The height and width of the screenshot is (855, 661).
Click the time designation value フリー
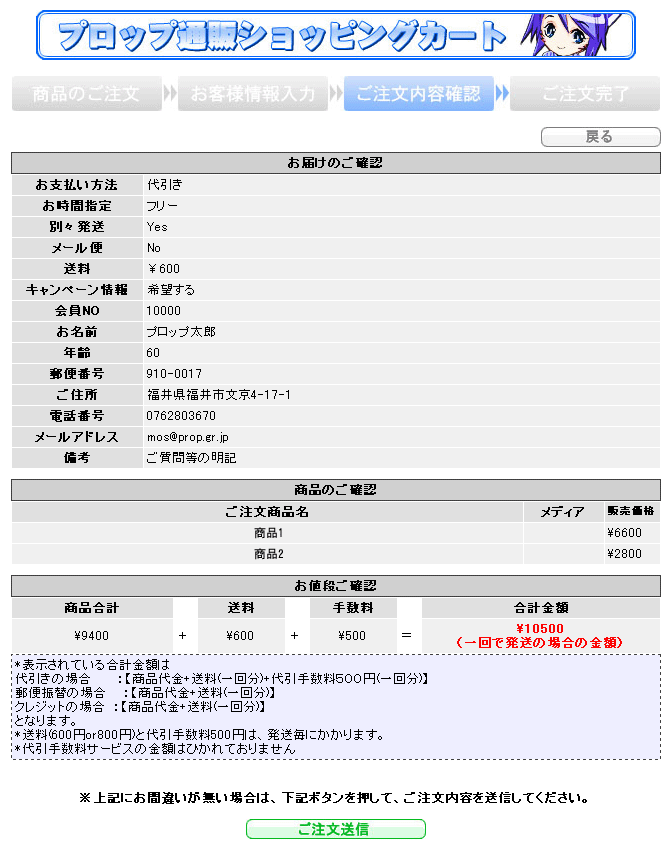tap(162, 206)
